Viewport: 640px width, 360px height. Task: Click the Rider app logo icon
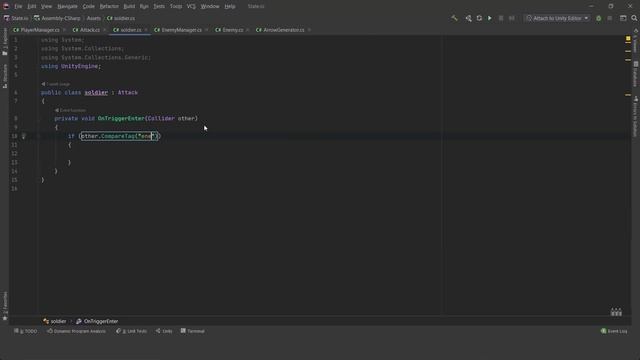click(6, 6)
